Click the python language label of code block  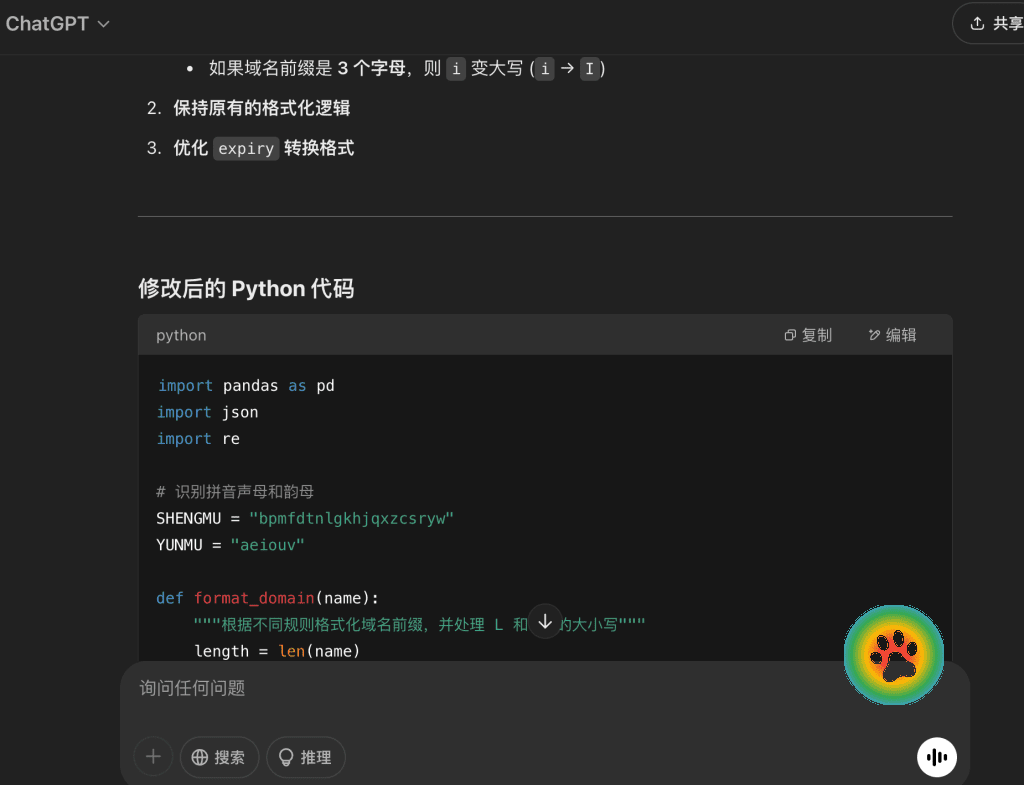(x=181, y=335)
